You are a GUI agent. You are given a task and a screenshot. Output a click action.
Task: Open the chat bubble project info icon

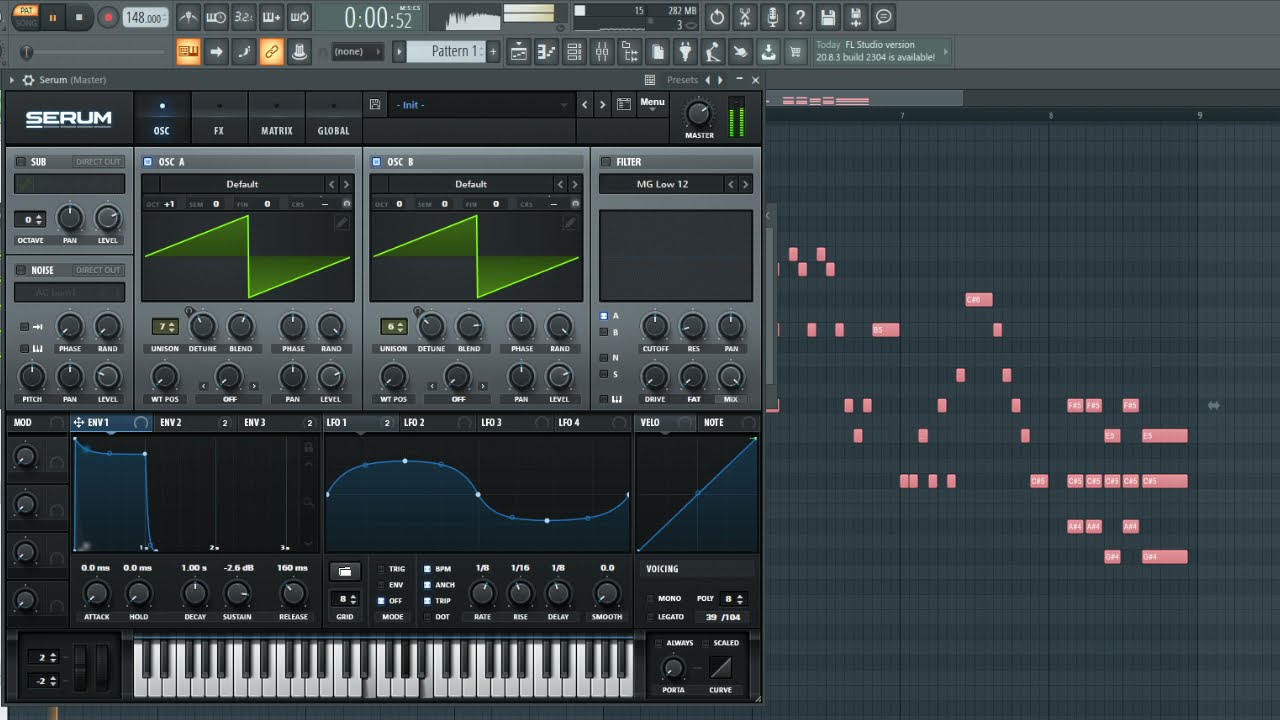click(x=883, y=17)
